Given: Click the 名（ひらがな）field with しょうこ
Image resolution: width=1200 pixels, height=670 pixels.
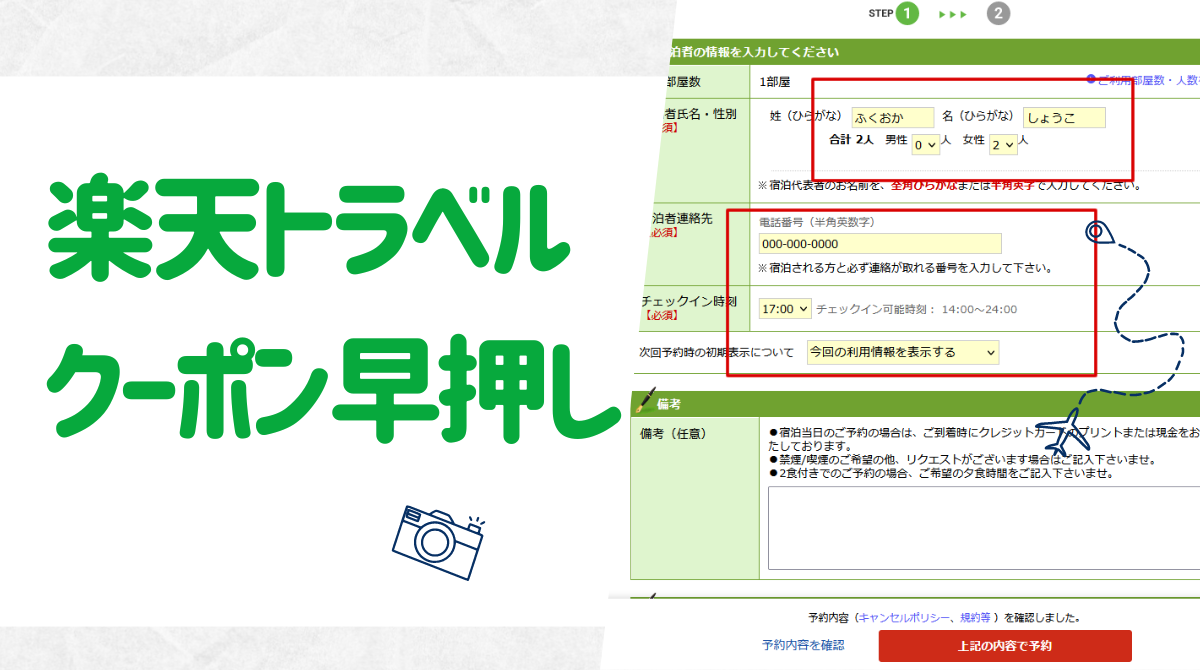Looking at the screenshot, I should (x=1064, y=118).
